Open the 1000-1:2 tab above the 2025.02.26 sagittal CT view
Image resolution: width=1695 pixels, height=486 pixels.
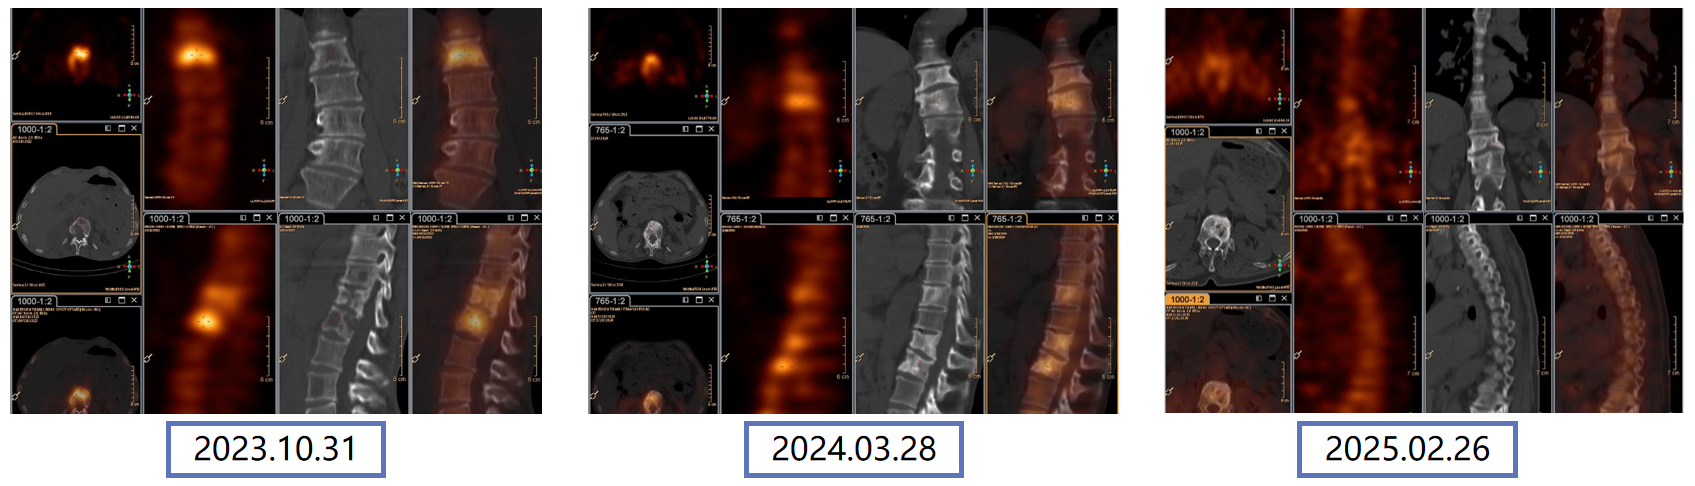click(x=1448, y=219)
